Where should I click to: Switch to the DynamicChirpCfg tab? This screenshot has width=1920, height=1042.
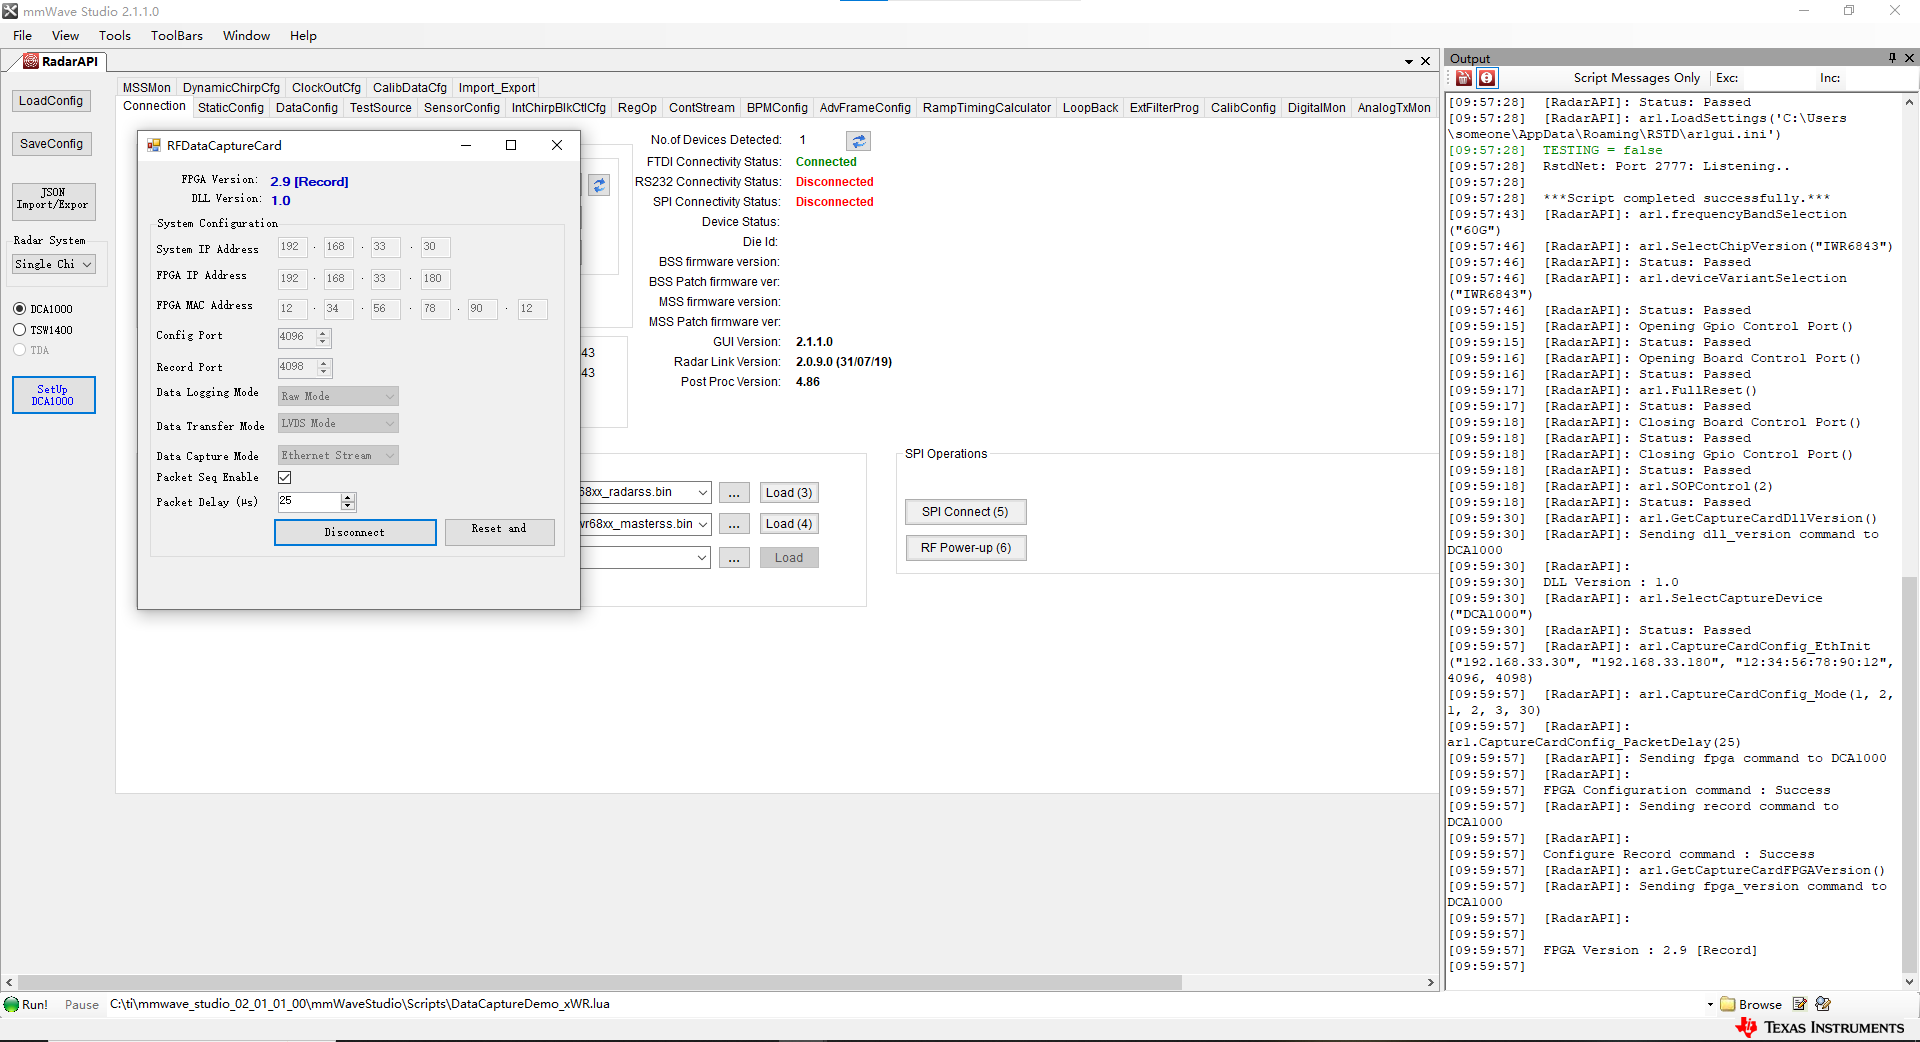231,88
